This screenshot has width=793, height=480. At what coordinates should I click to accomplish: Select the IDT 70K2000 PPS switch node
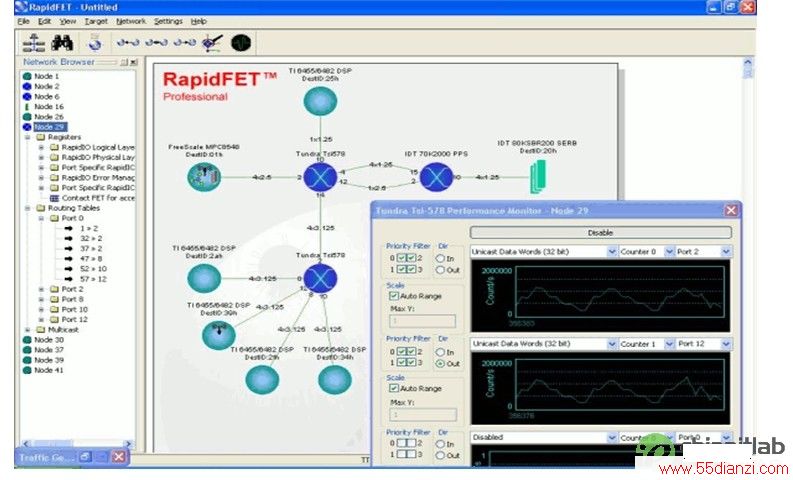[x=436, y=178]
